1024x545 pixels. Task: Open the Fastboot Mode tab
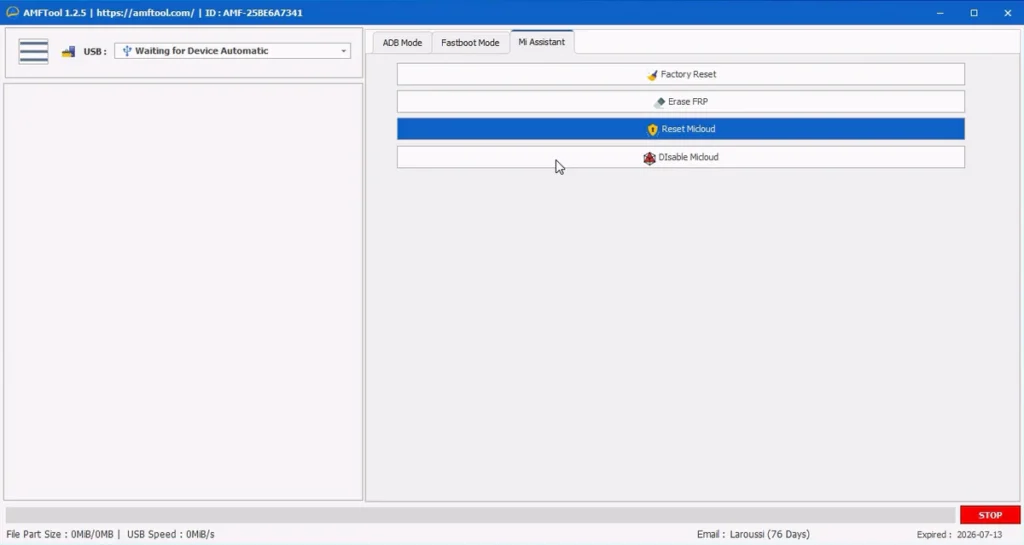[470, 43]
